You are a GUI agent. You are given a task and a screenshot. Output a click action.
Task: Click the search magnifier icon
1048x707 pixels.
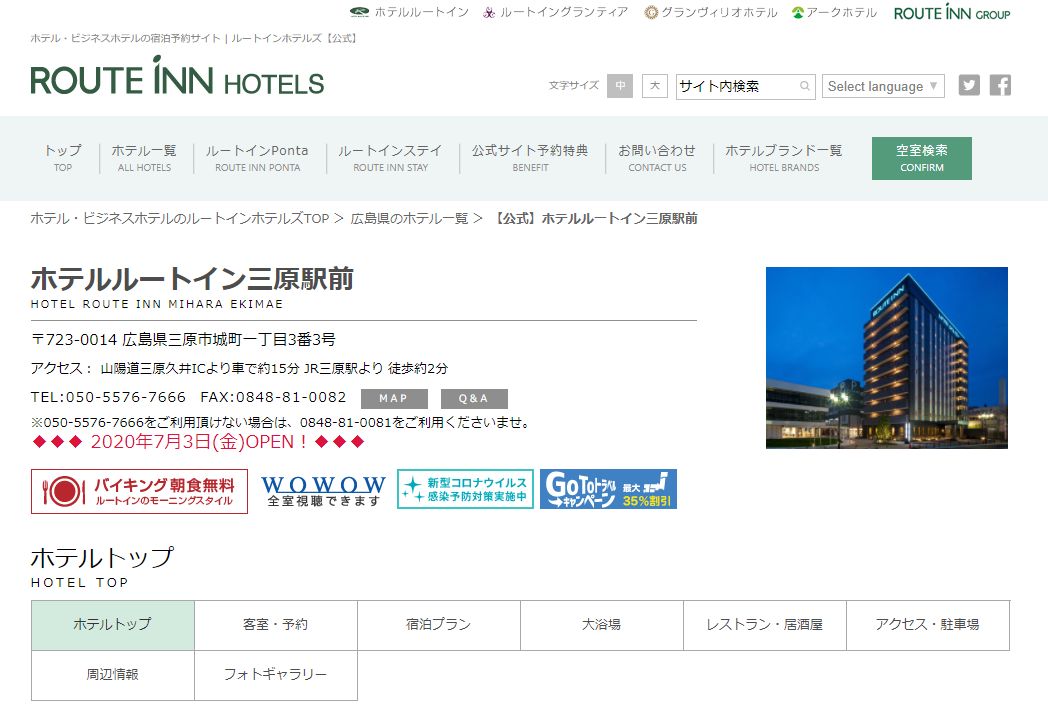coord(805,86)
